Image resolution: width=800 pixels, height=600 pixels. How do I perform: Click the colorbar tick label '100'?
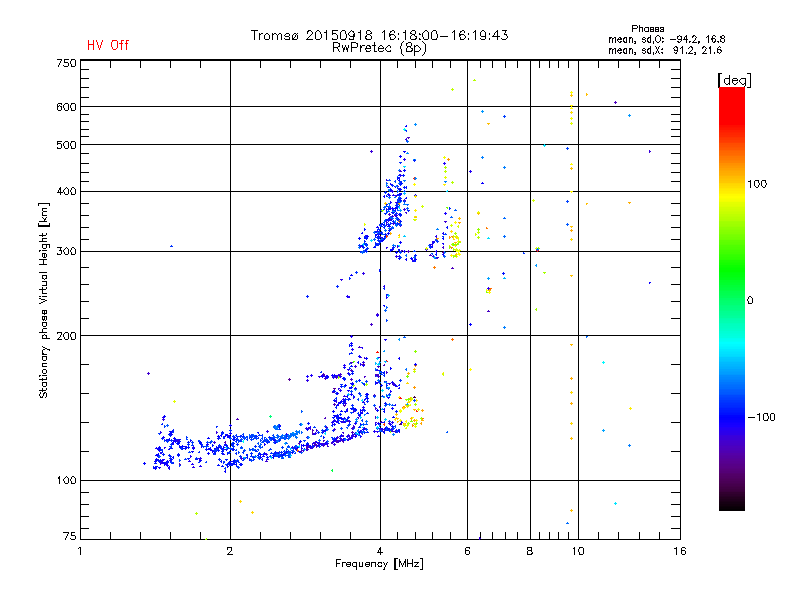pyautogui.click(x=757, y=184)
